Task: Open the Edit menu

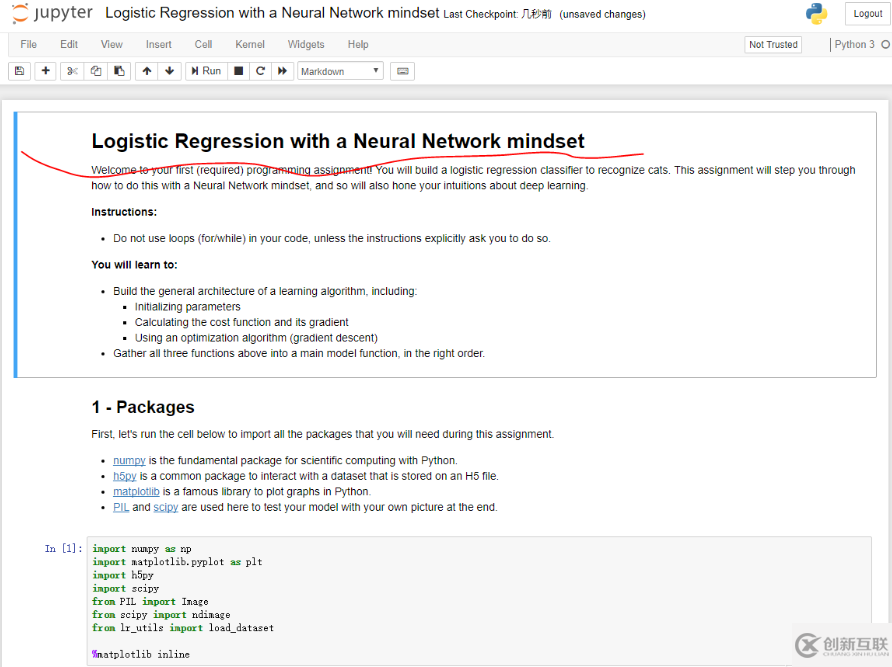Action: (69, 44)
